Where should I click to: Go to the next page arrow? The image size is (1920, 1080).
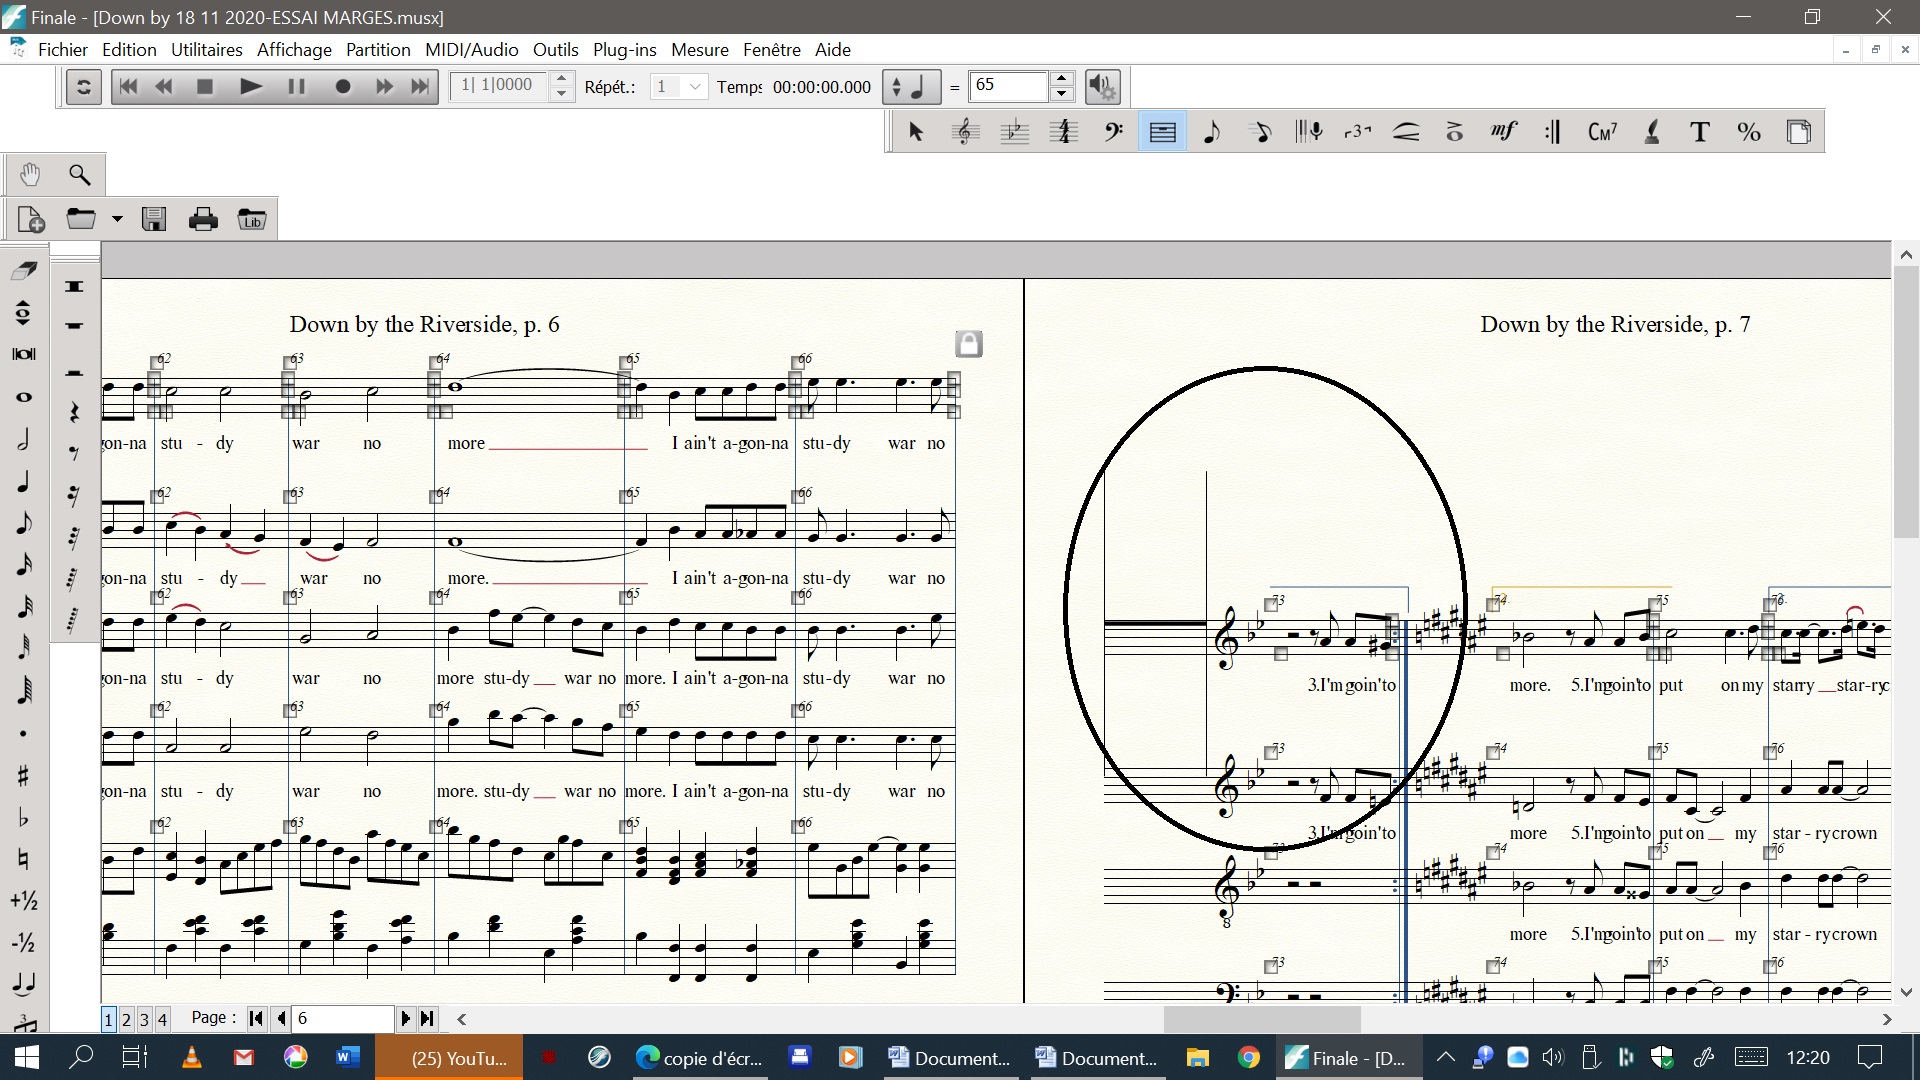click(x=405, y=1018)
